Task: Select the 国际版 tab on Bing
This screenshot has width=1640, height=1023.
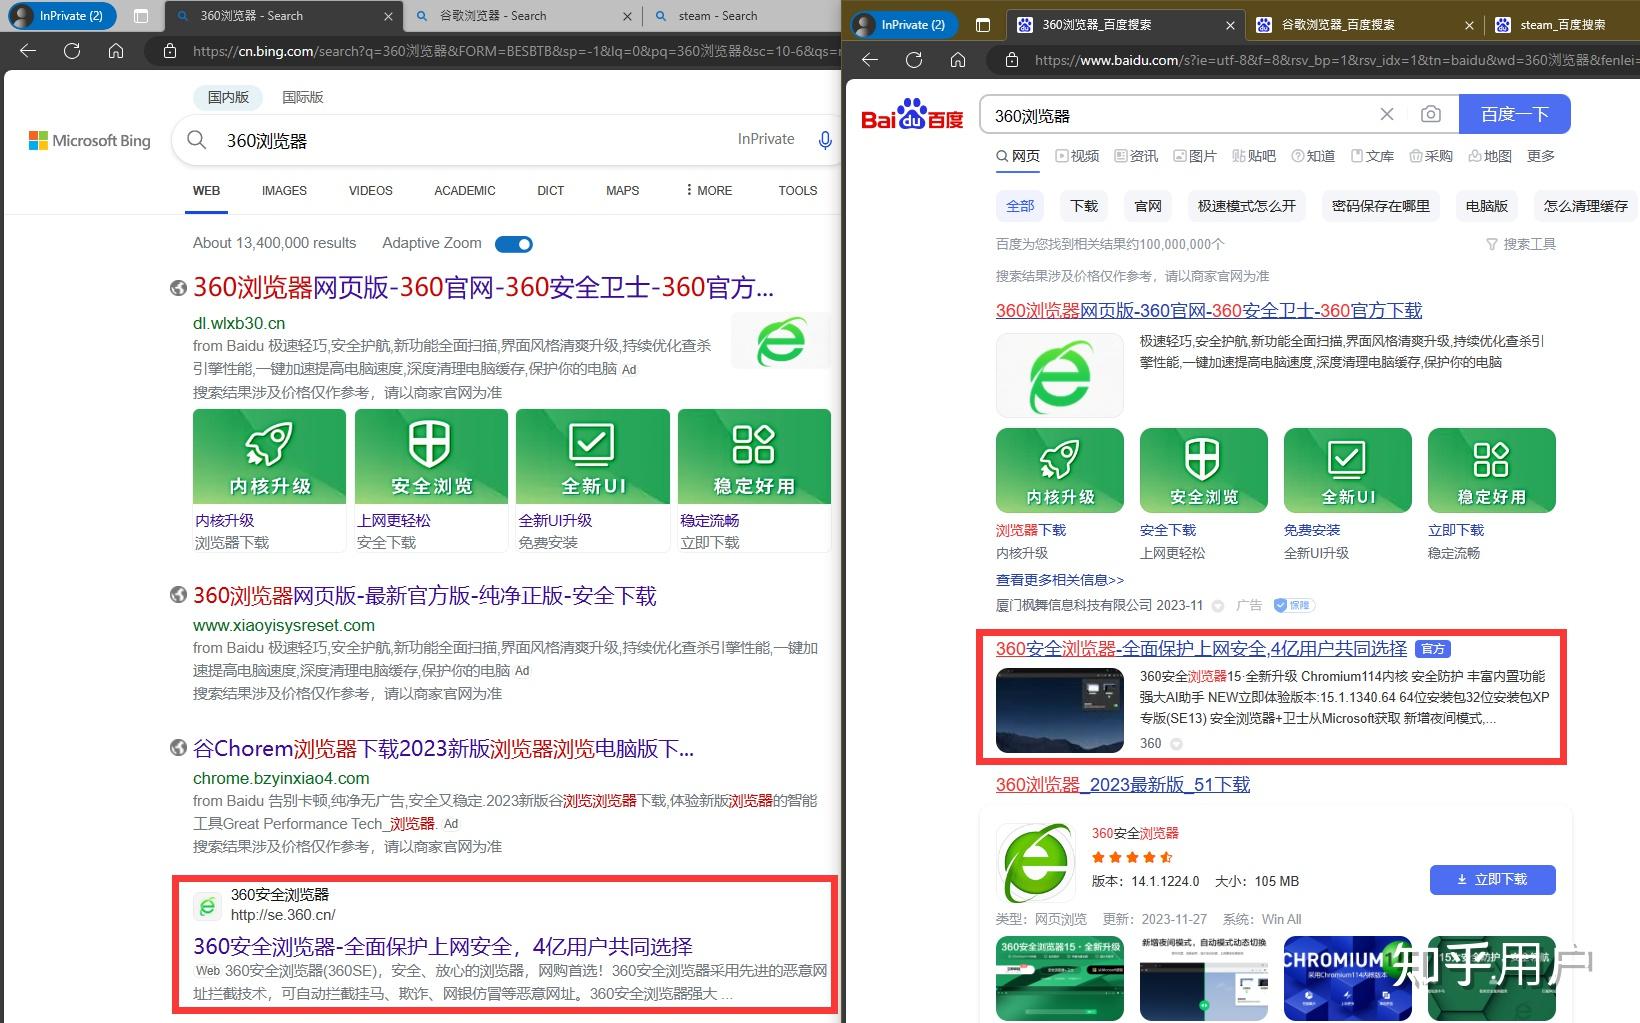Action: [x=303, y=97]
